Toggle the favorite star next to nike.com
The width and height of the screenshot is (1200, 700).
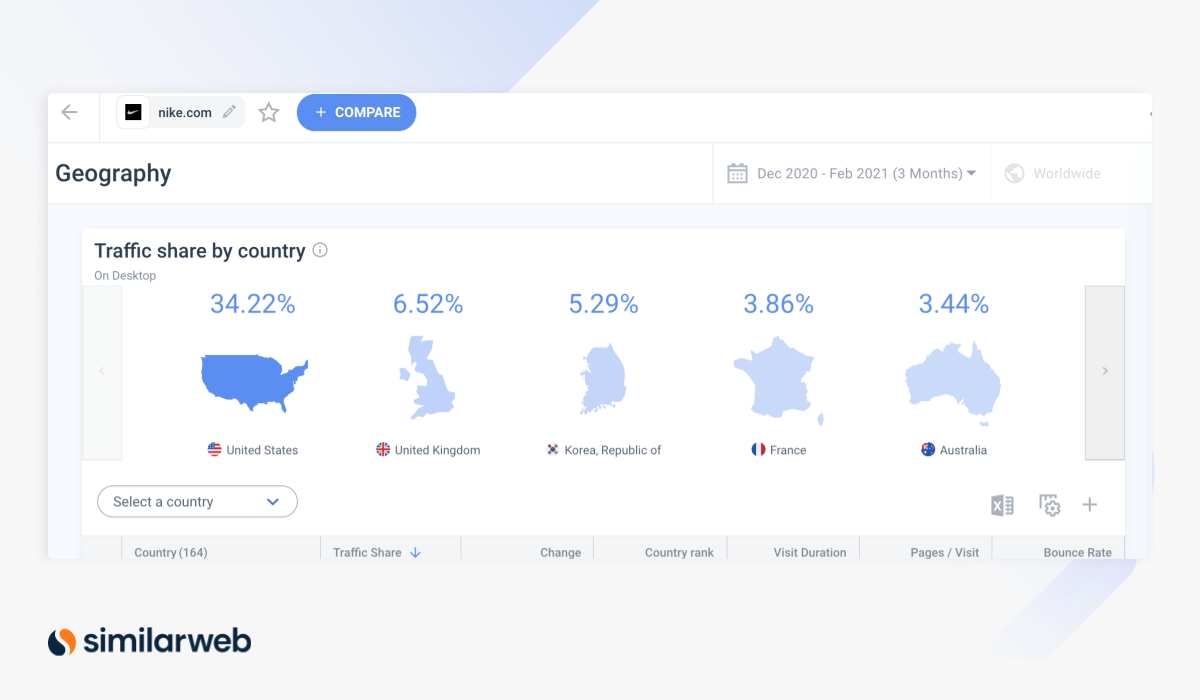click(268, 112)
